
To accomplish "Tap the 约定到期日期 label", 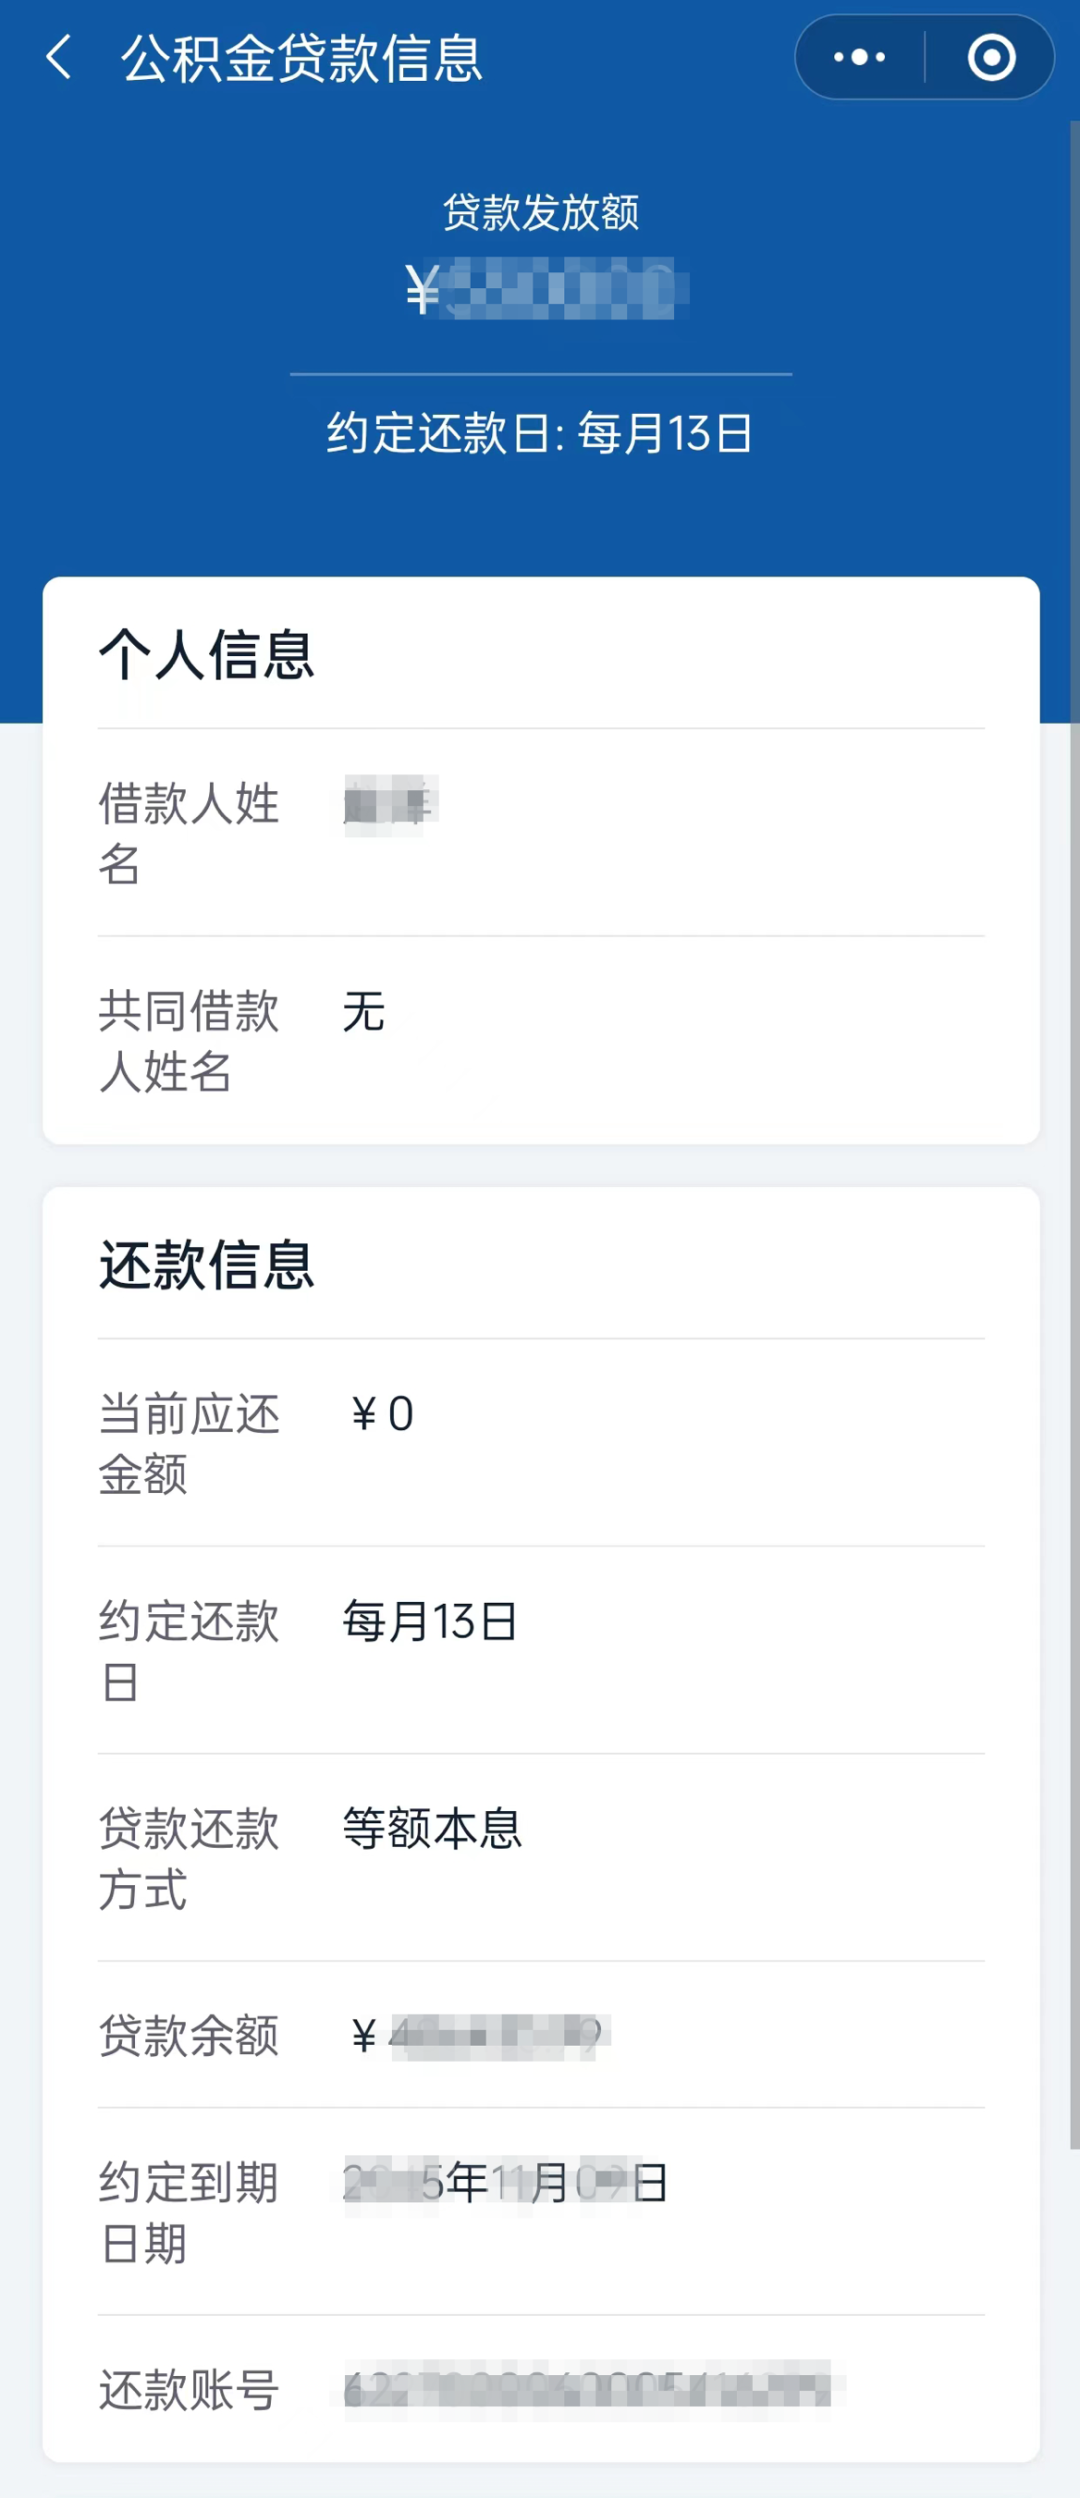I will click(x=188, y=2213).
